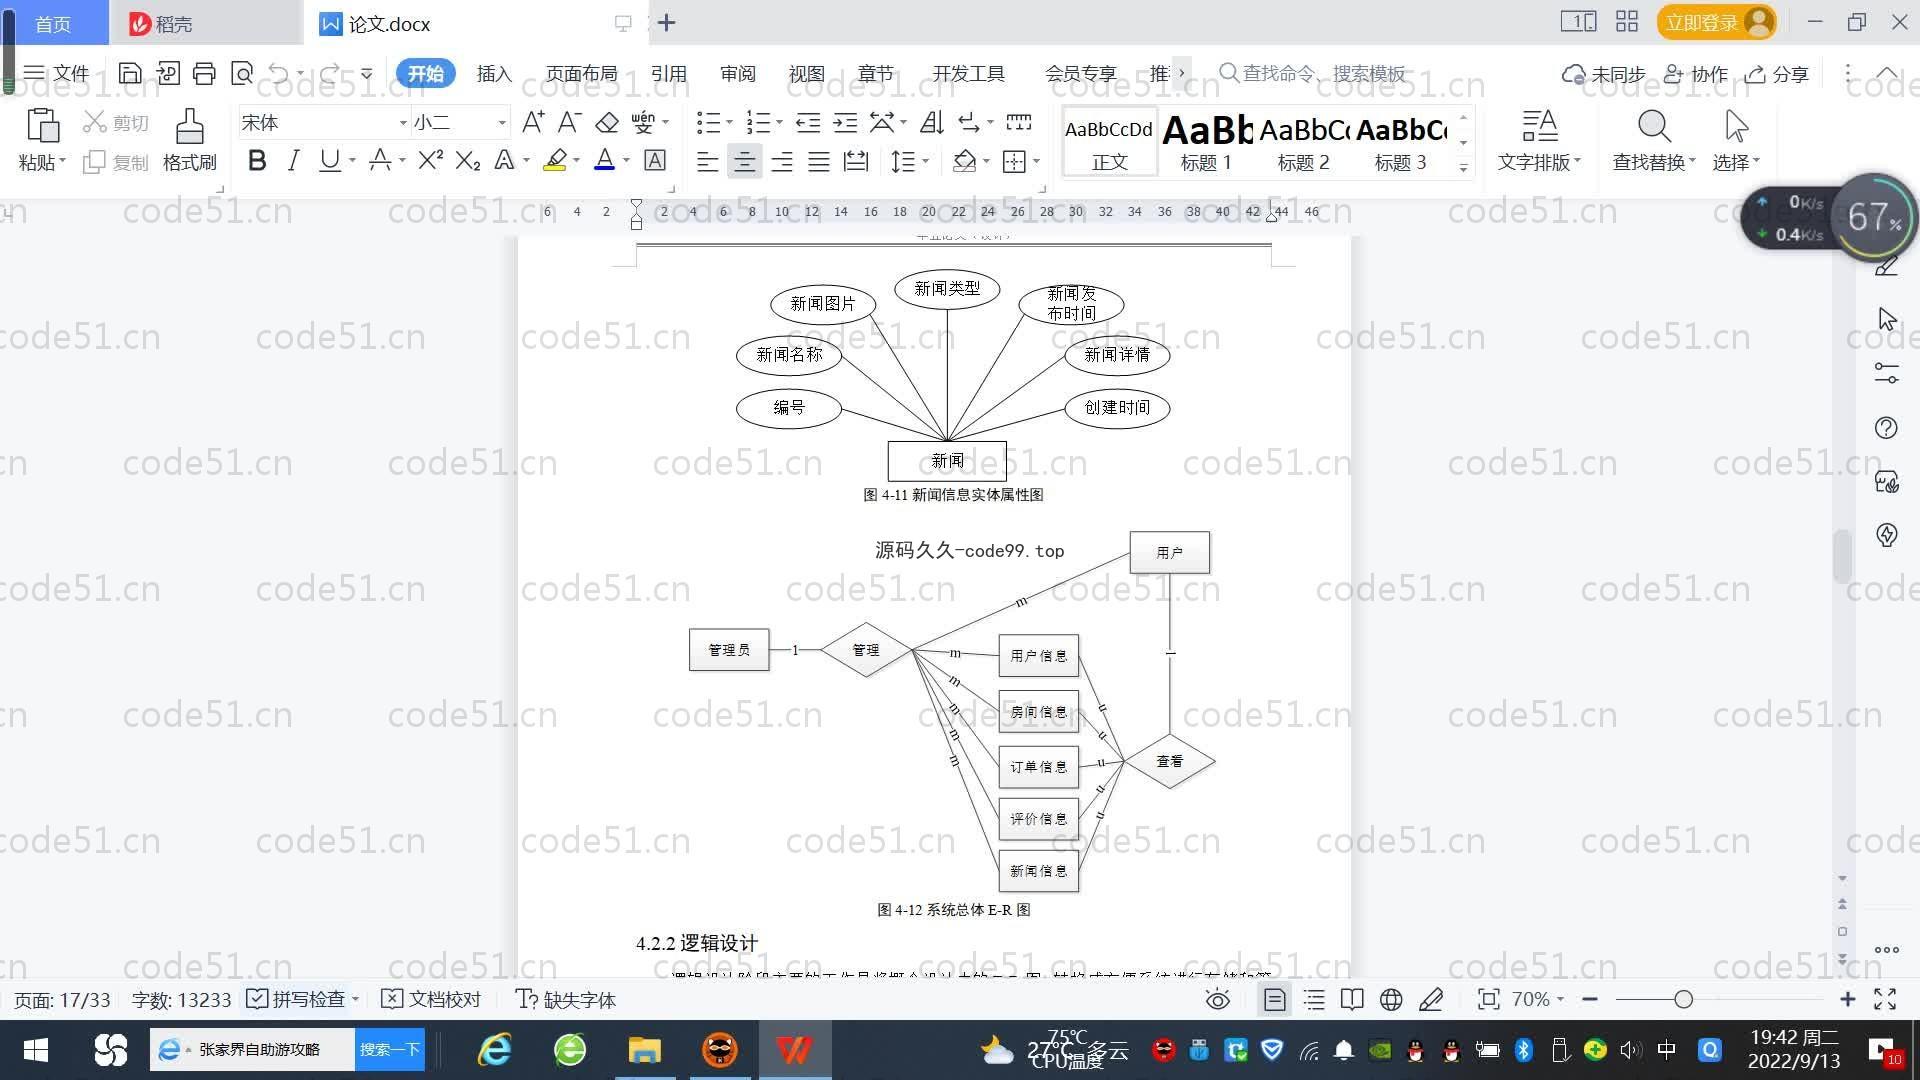This screenshot has width=1920, height=1080.
Task: Open File Explorer from taskbar
Action: pyautogui.click(x=645, y=1050)
